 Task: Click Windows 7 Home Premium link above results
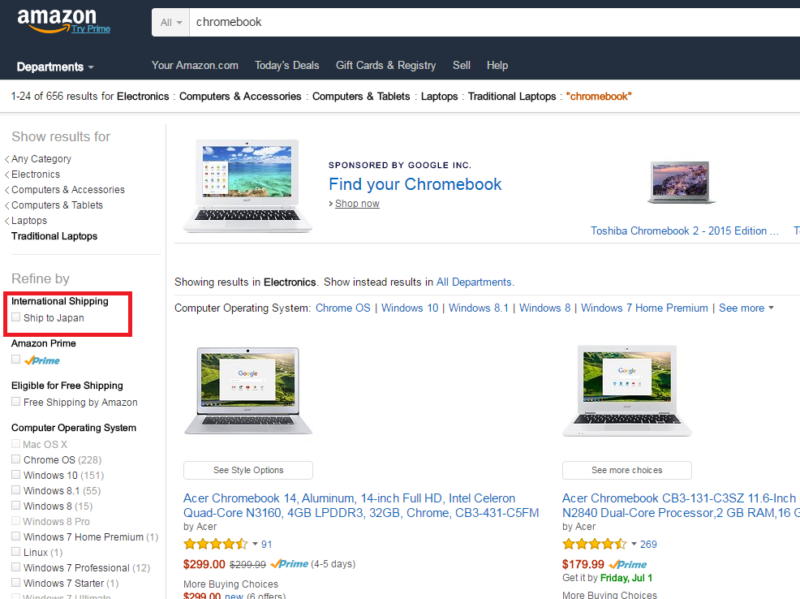(x=644, y=308)
